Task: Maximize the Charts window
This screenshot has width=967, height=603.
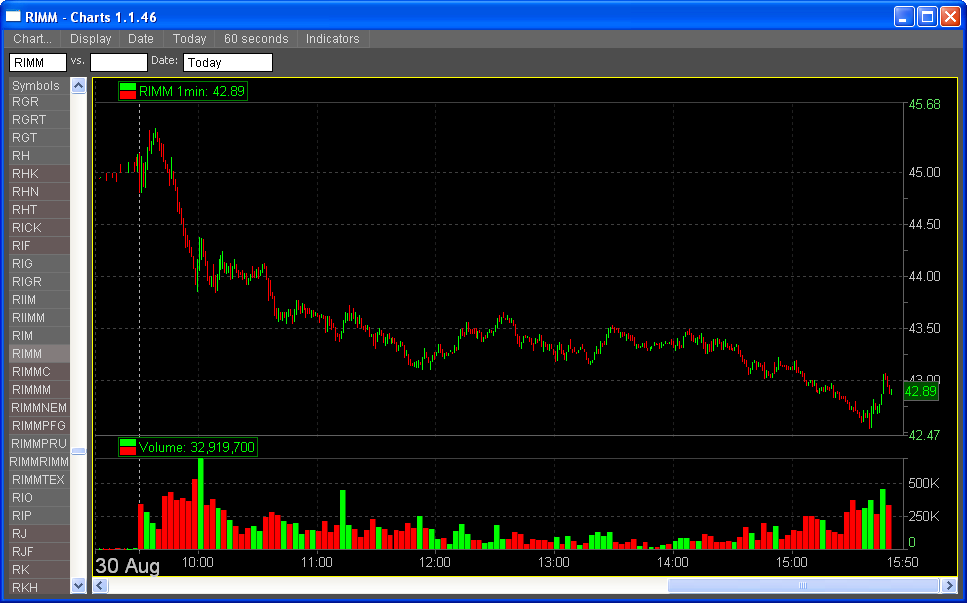Action: pos(927,17)
